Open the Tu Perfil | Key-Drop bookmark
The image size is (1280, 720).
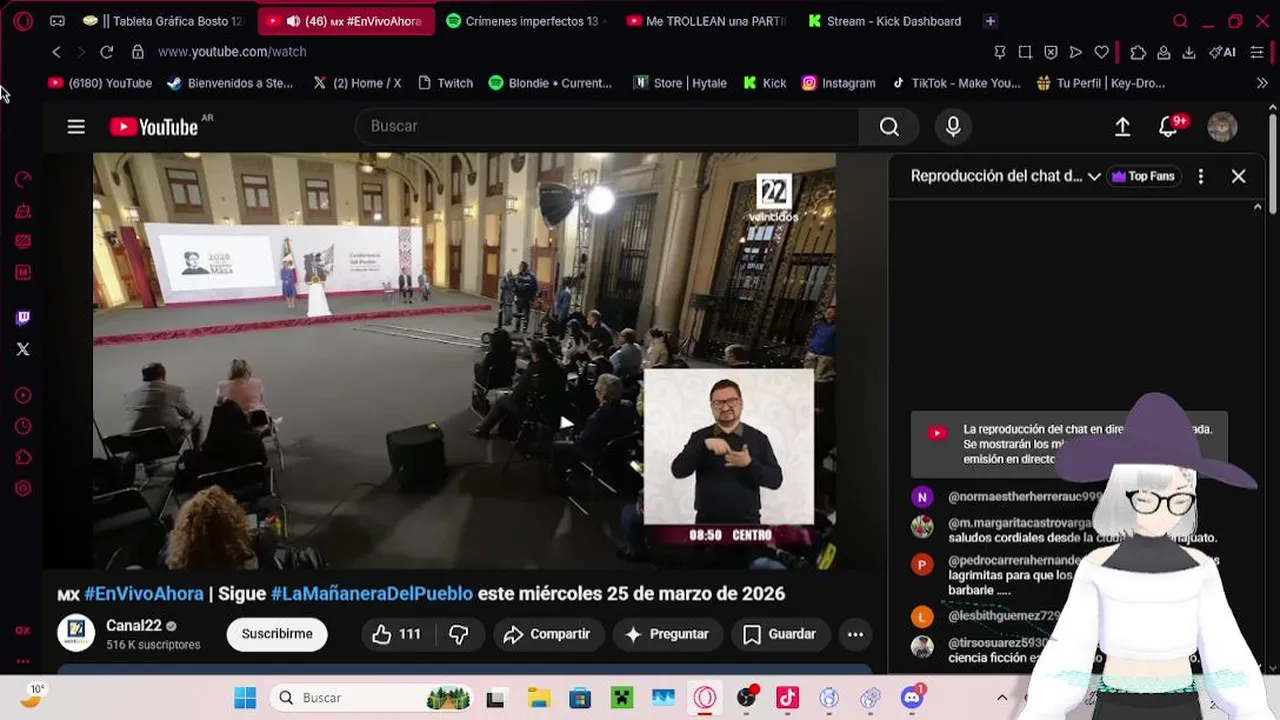point(1102,83)
